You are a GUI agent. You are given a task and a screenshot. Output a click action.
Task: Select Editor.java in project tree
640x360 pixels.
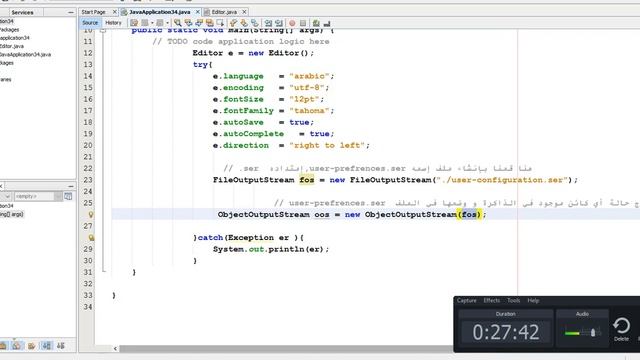coord(12,46)
